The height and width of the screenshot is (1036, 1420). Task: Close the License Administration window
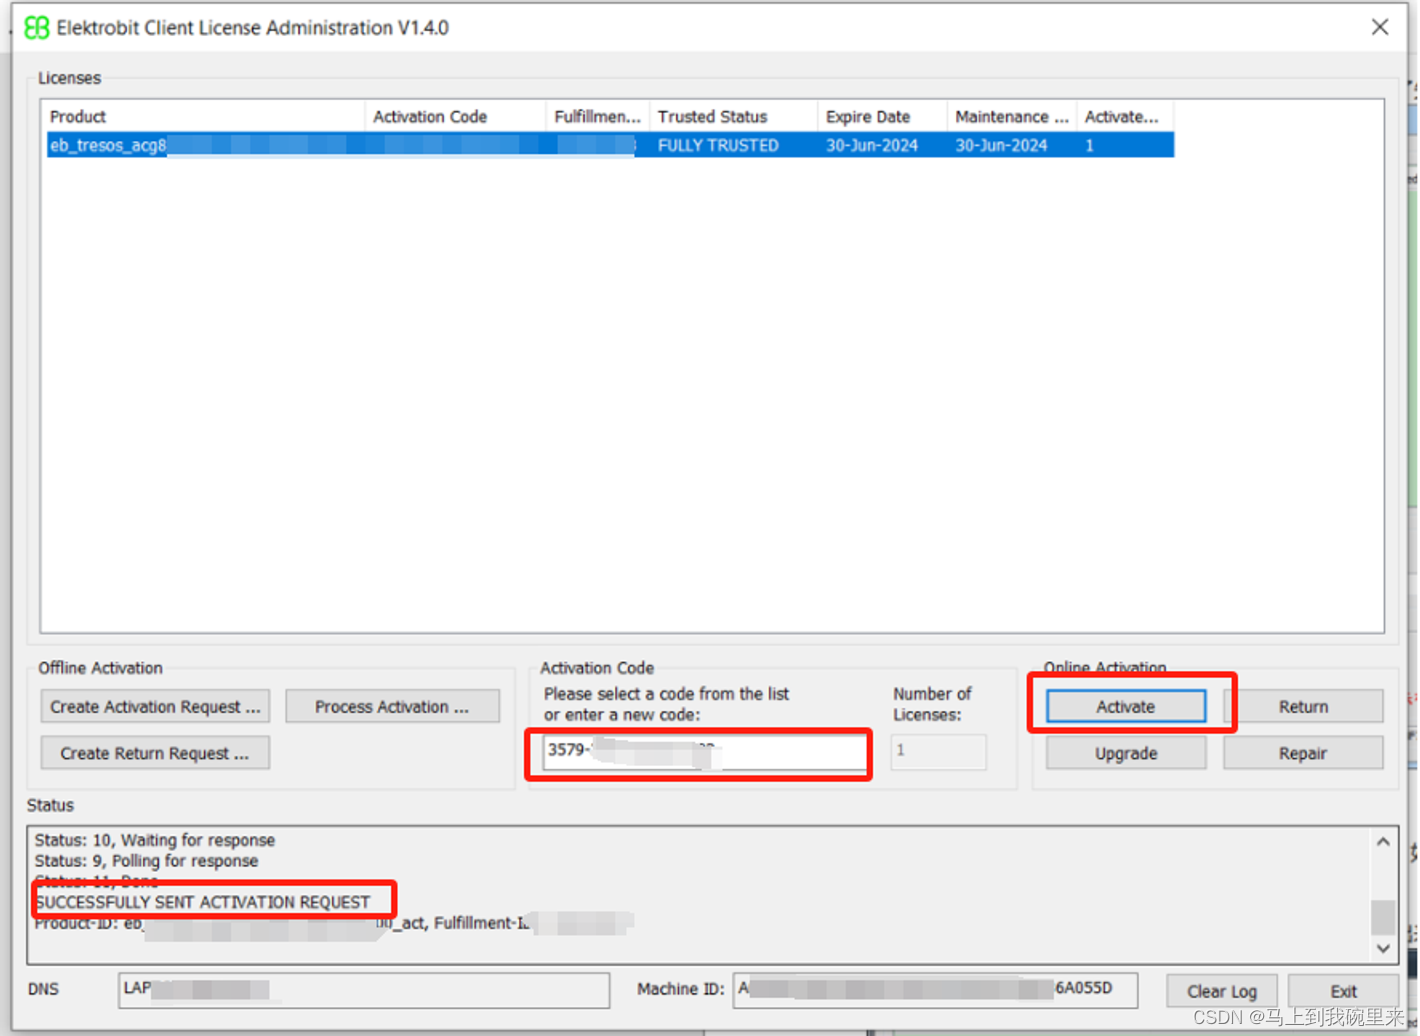(1380, 27)
